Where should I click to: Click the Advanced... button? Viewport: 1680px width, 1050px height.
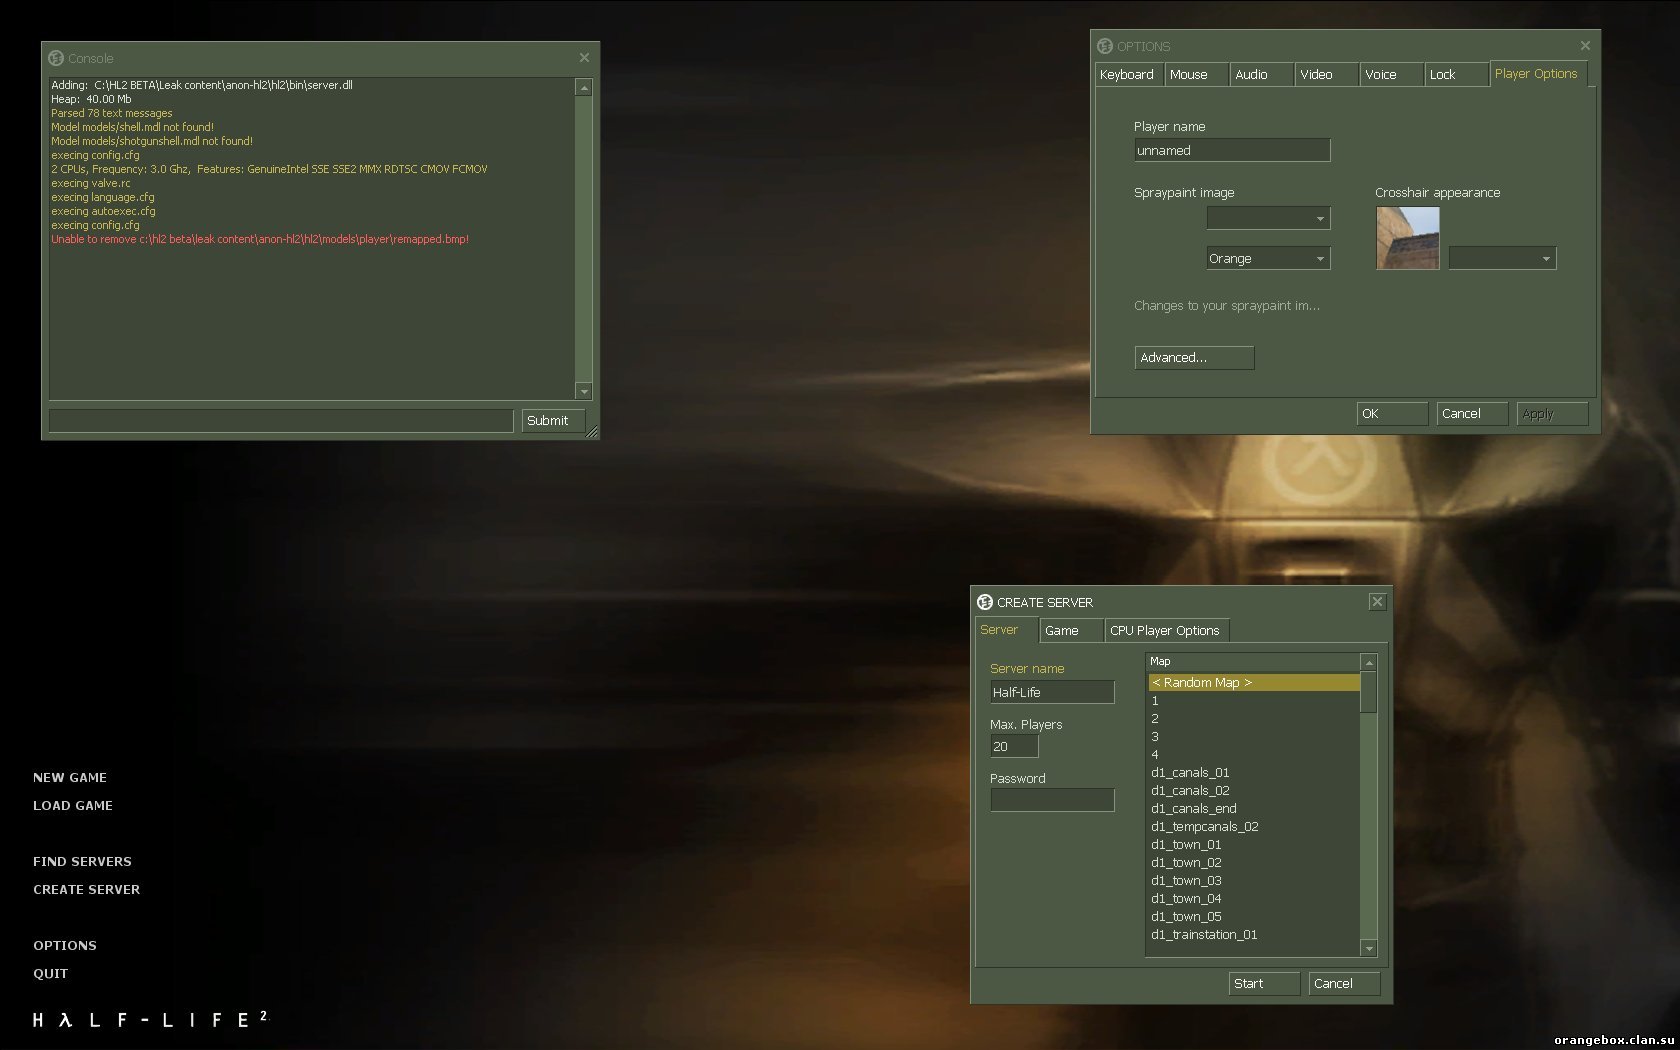point(1194,358)
